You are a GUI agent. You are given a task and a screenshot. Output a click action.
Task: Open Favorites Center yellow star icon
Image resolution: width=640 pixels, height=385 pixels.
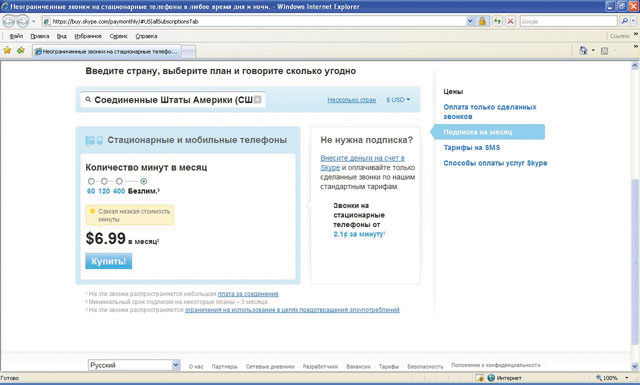tap(7, 50)
